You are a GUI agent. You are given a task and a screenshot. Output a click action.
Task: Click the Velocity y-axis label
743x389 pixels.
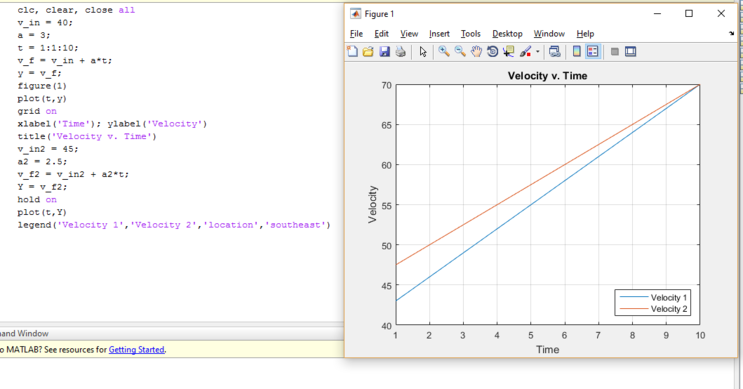click(372, 204)
